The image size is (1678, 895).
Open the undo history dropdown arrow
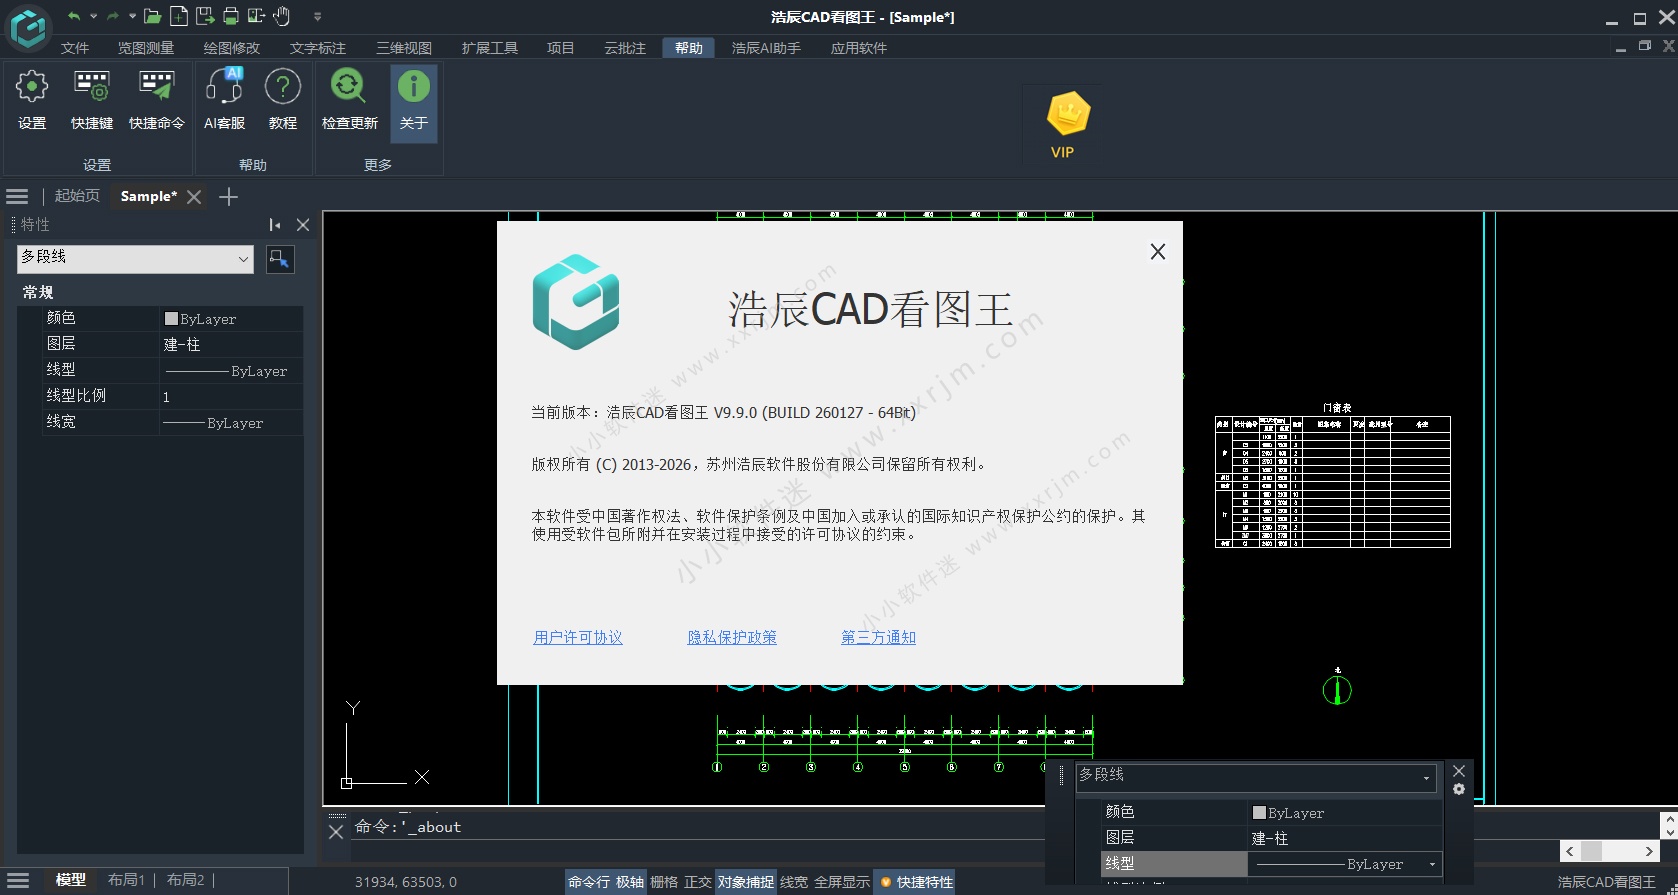[94, 16]
